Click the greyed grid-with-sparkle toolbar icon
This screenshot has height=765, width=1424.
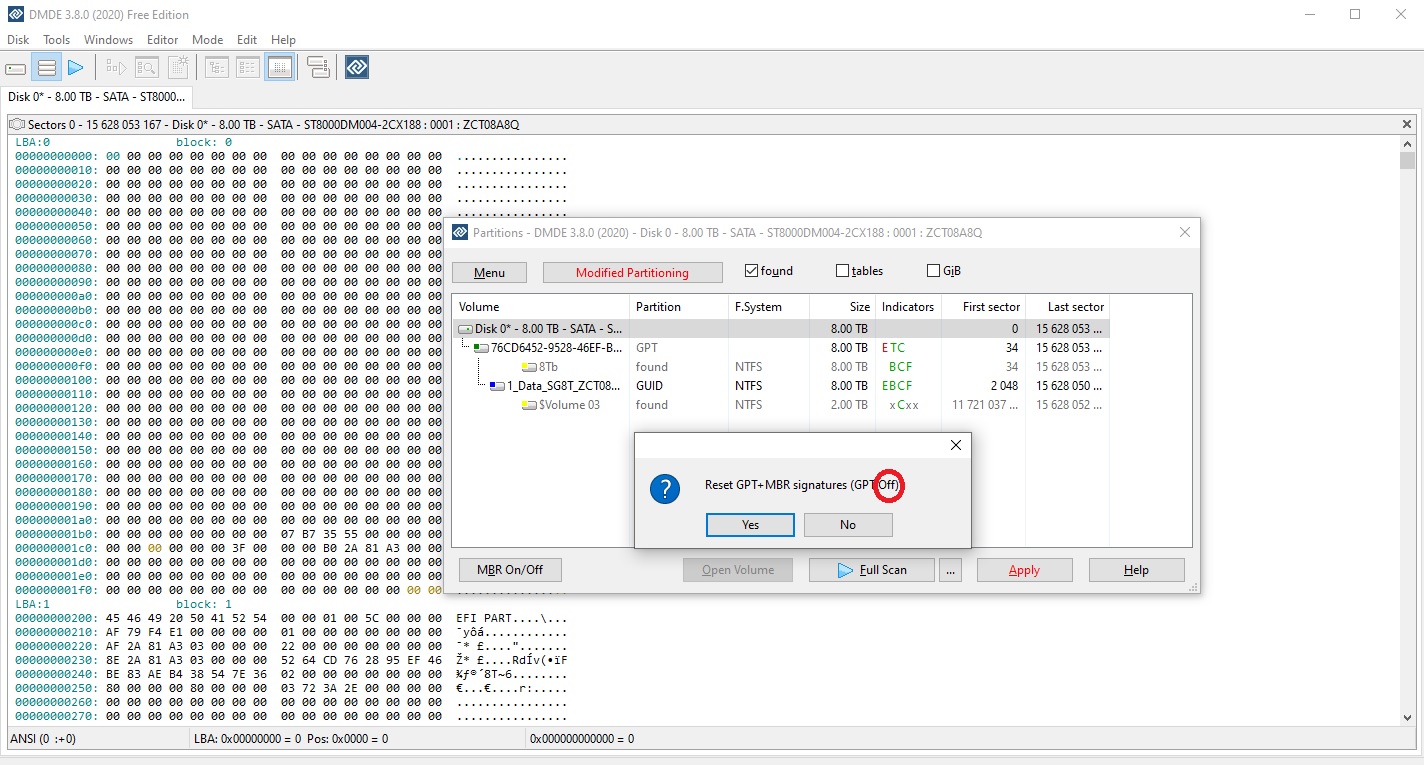click(x=178, y=68)
